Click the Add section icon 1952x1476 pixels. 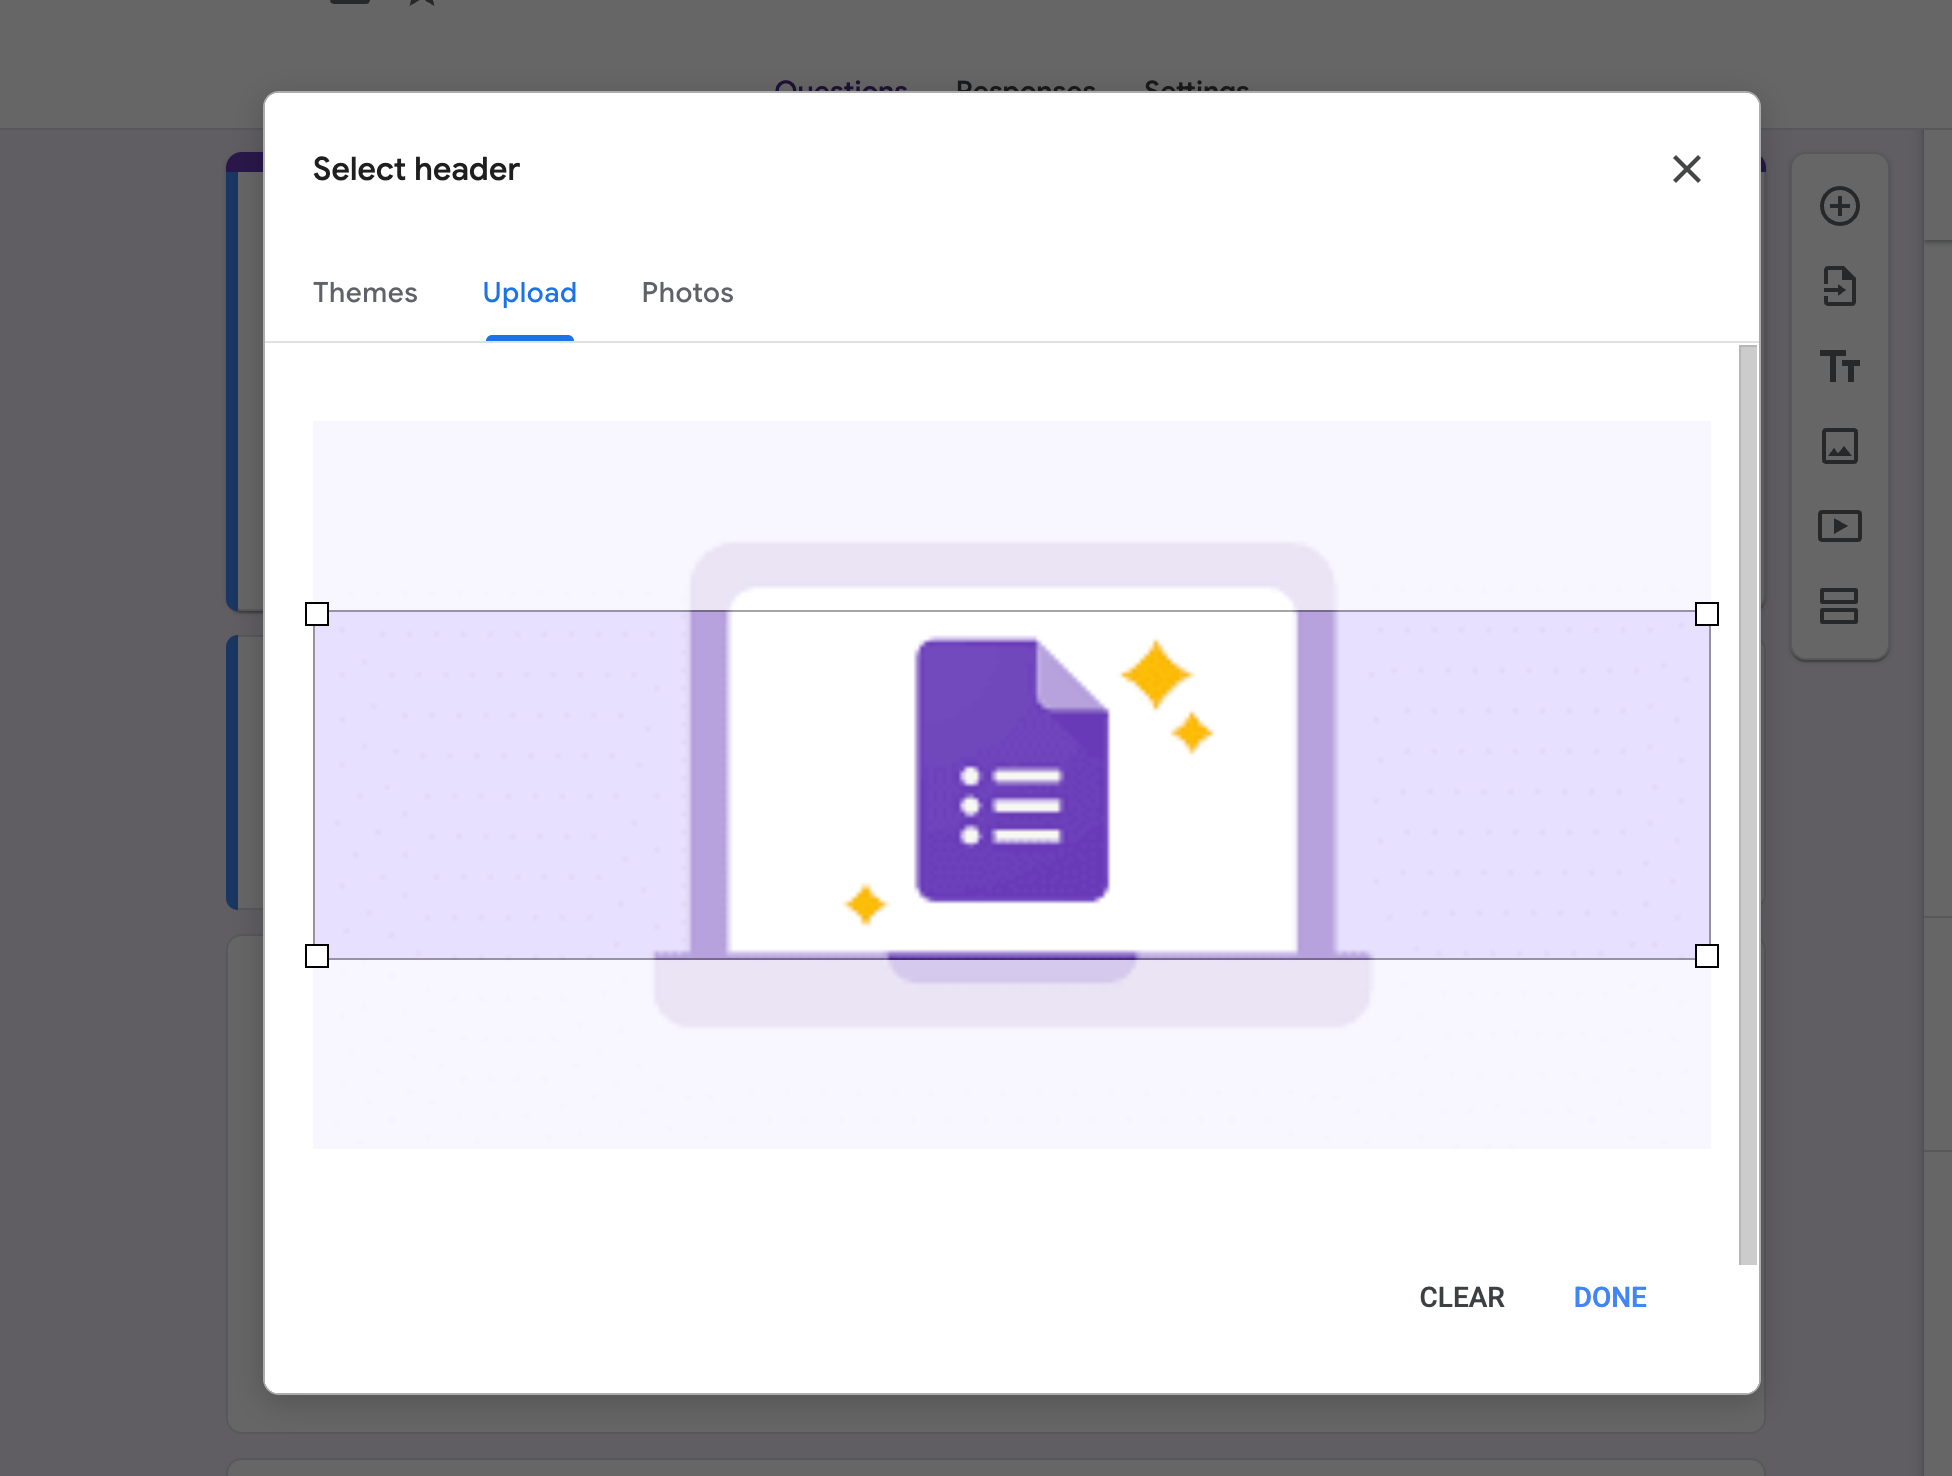click(x=1839, y=606)
